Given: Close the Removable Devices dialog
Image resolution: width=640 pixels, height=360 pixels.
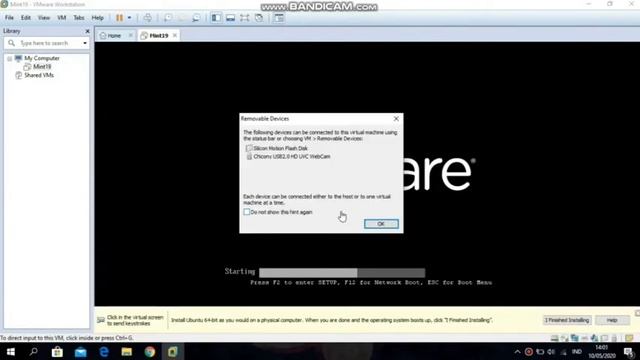Looking at the screenshot, I should [x=396, y=119].
